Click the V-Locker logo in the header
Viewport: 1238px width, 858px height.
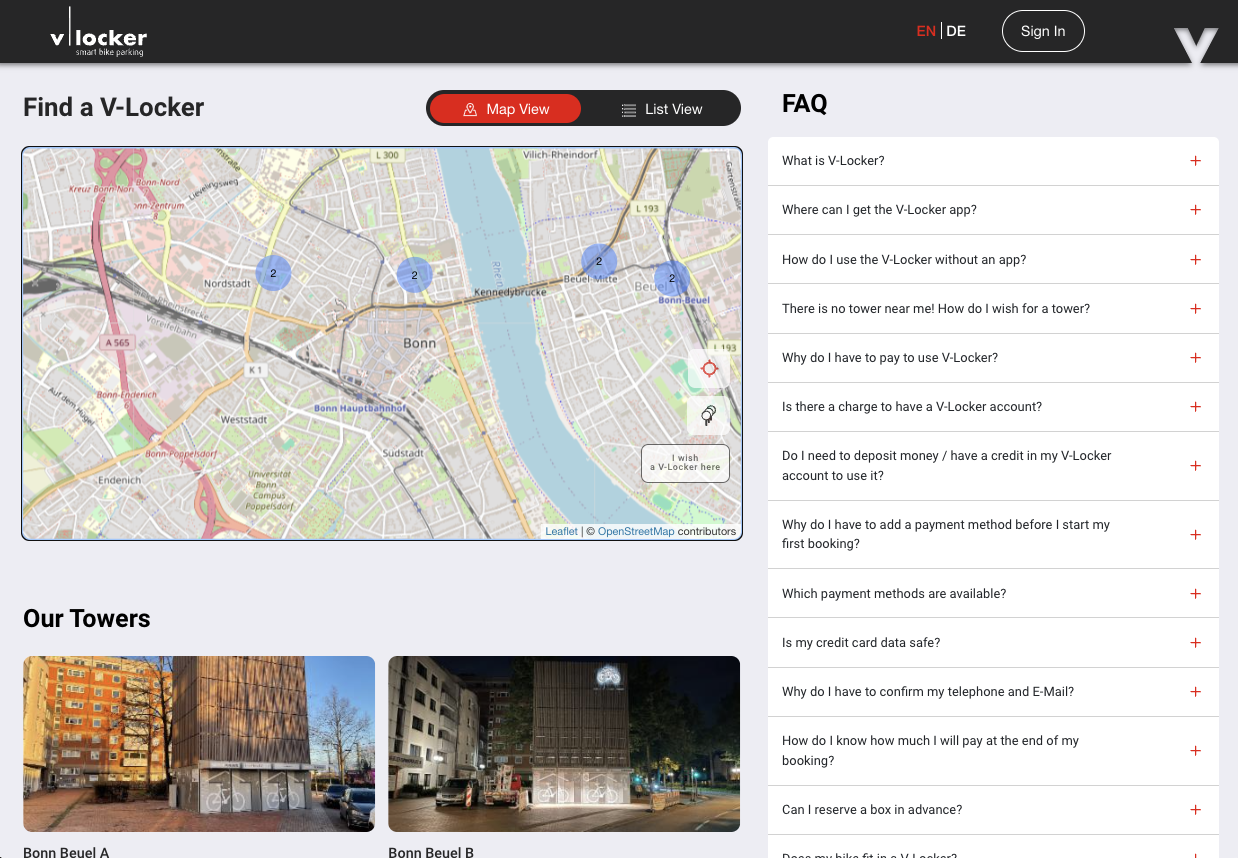click(x=97, y=31)
